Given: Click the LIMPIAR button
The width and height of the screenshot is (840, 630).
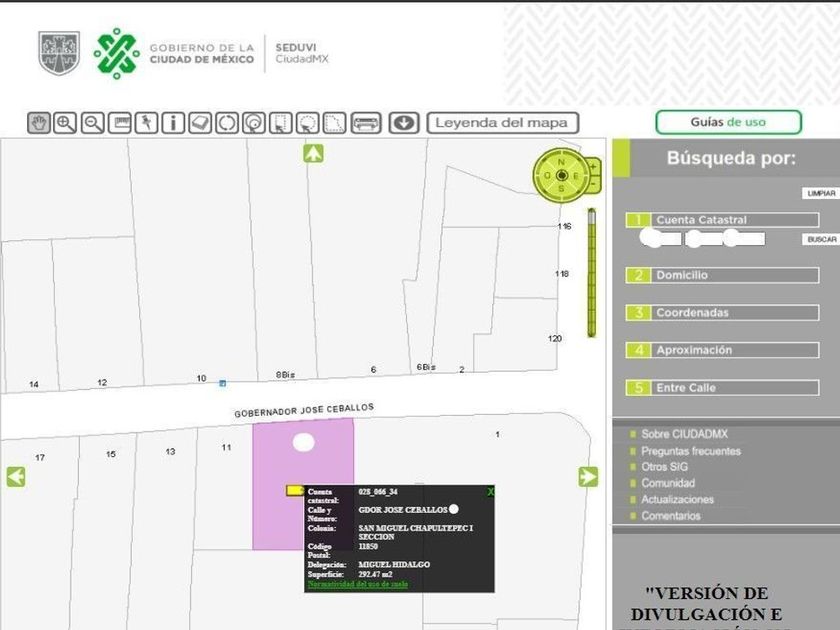Looking at the screenshot, I should (821, 193).
